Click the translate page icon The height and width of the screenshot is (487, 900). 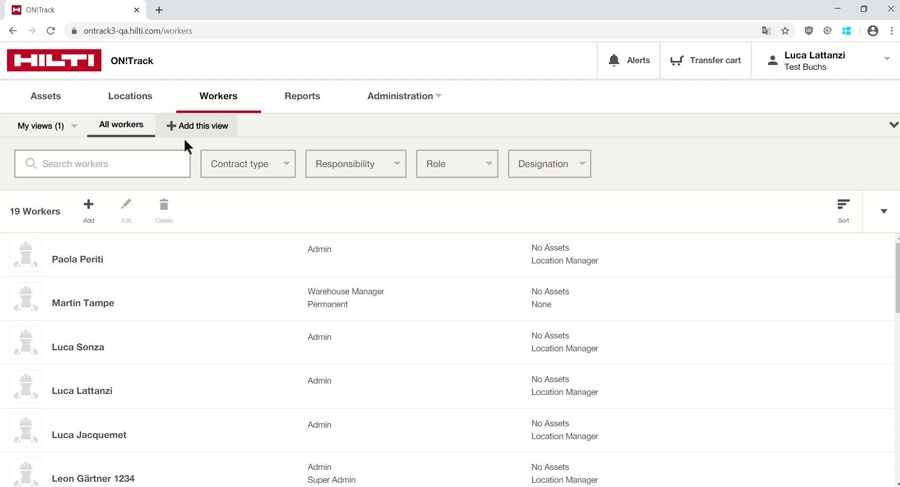[766, 31]
